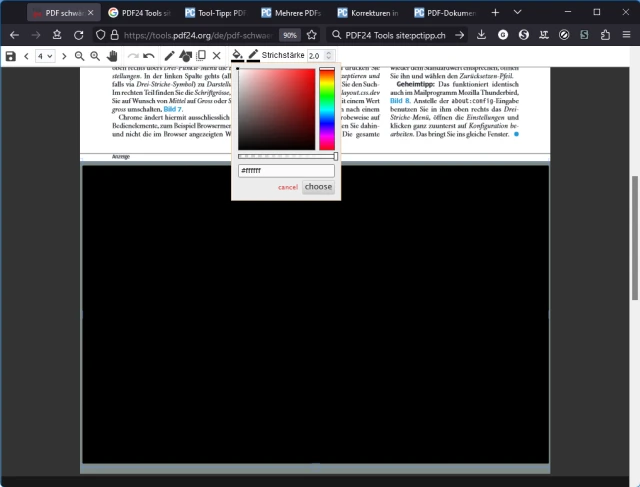This screenshot has height=487, width=640.
Task: Select the pencil drawing tool
Action: pos(169,56)
